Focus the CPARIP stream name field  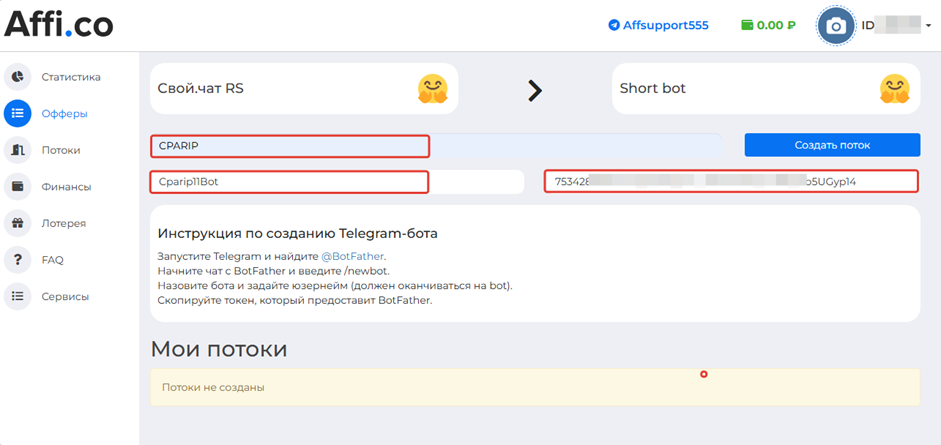(436, 146)
